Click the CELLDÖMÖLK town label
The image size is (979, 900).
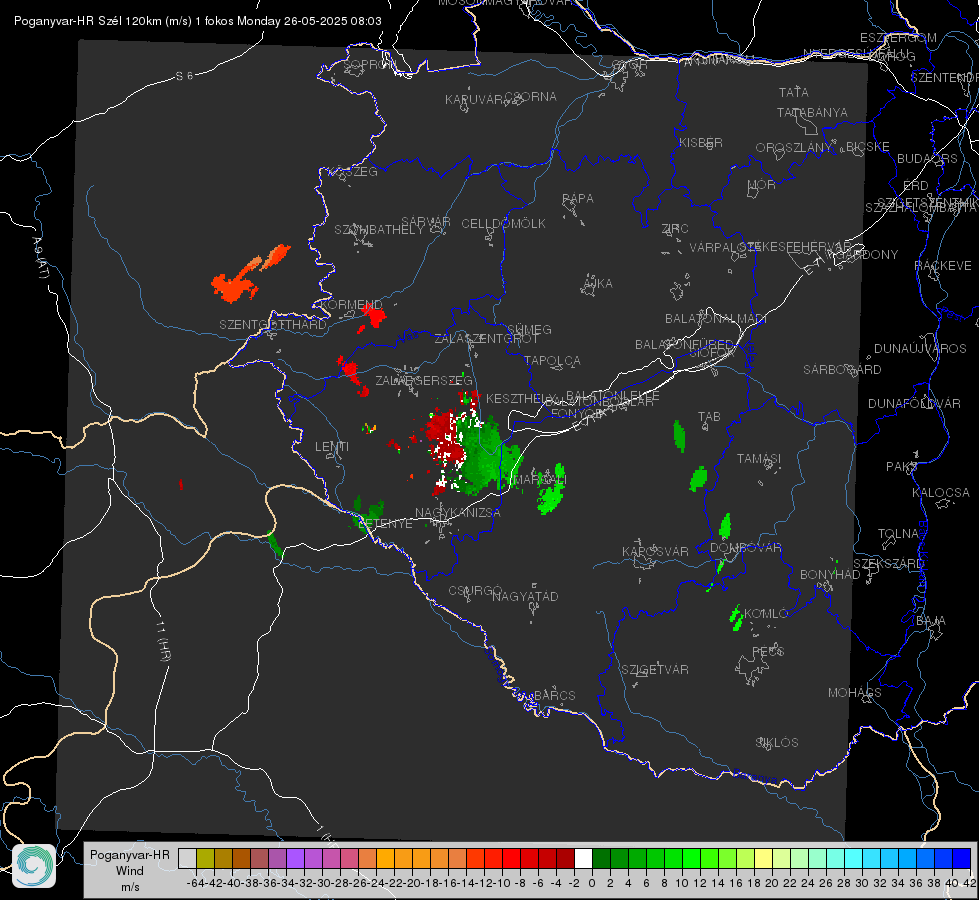pos(504,224)
